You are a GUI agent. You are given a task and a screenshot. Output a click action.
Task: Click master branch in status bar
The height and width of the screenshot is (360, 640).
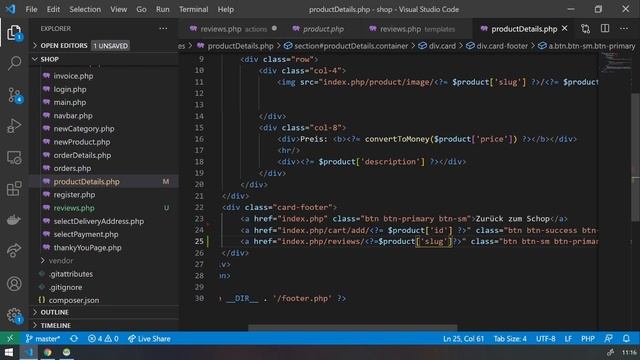click(43, 339)
